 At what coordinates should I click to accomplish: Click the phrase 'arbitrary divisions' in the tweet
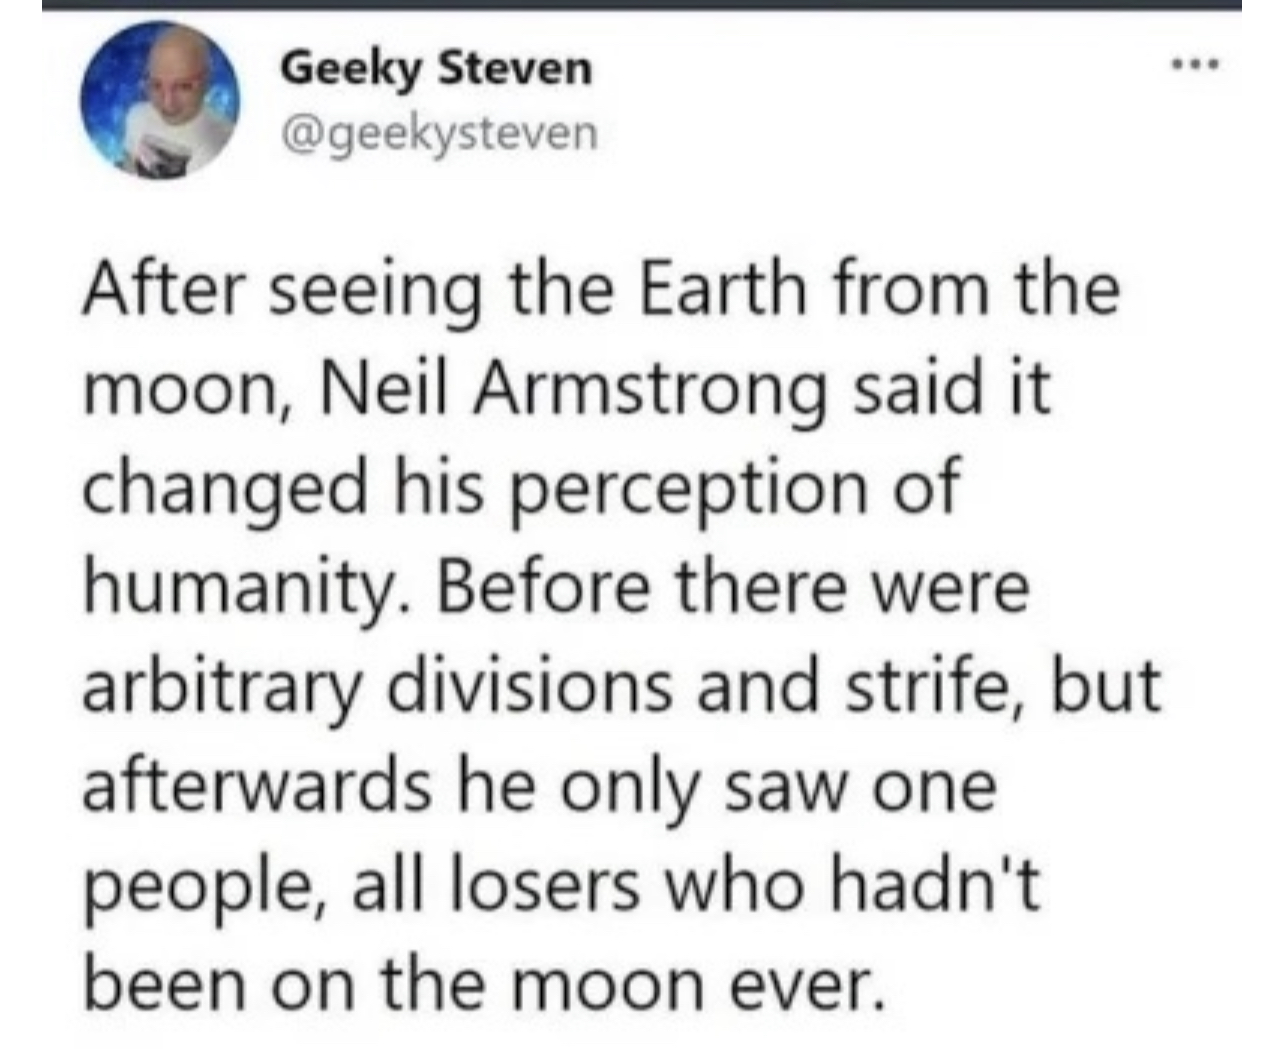pos(378,687)
